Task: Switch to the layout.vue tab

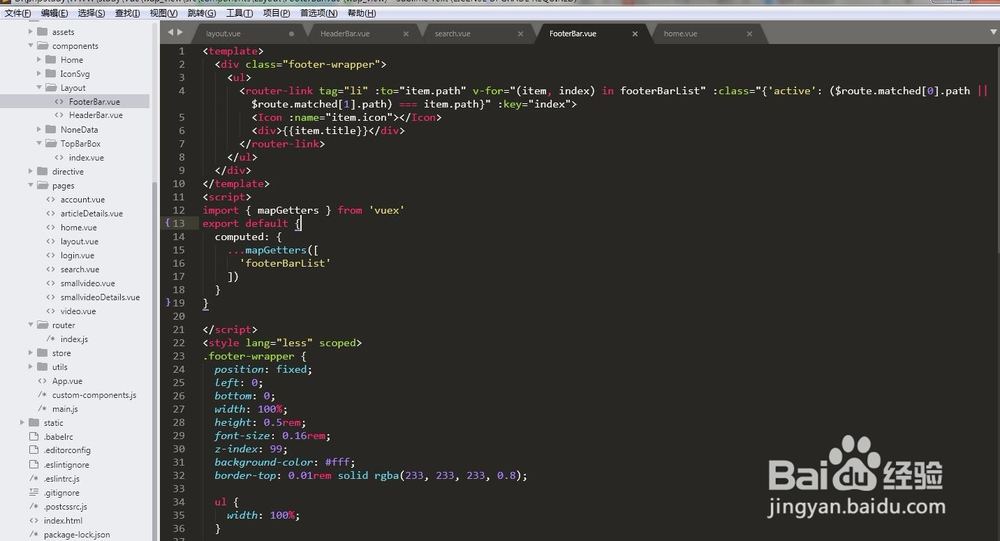Action: [223, 34]
